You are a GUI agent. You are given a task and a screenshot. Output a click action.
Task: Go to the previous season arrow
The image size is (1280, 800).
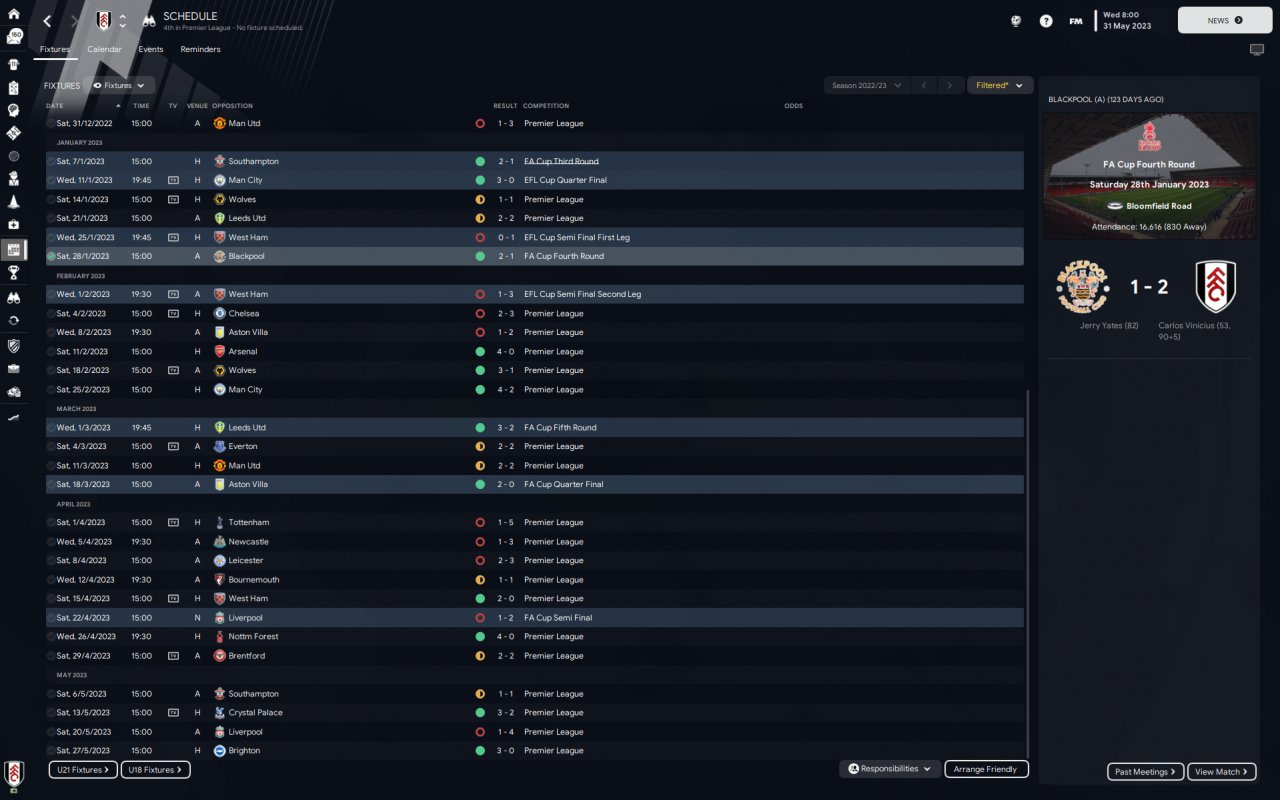pyautogui.click(x=925, y=86)
